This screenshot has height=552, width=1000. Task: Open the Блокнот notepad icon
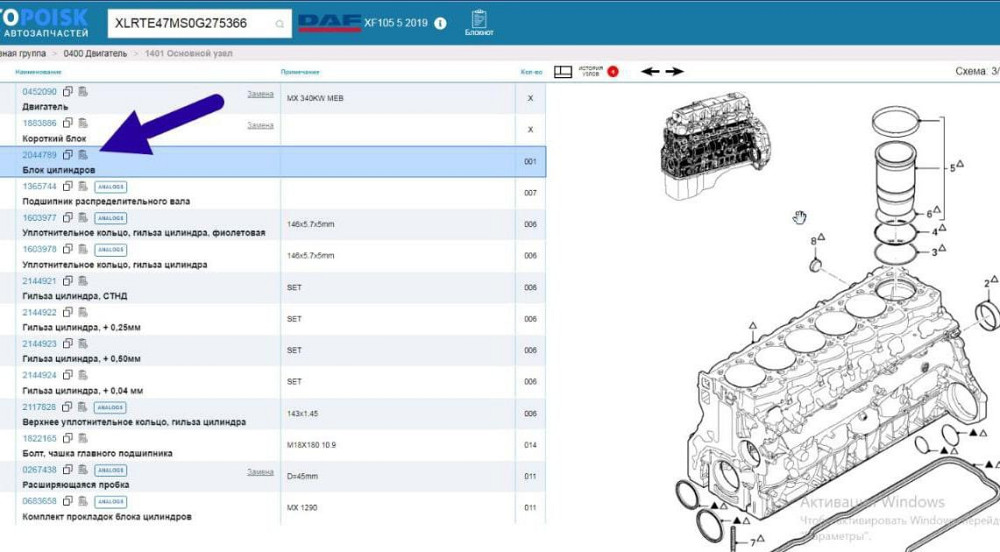(479, 22)
